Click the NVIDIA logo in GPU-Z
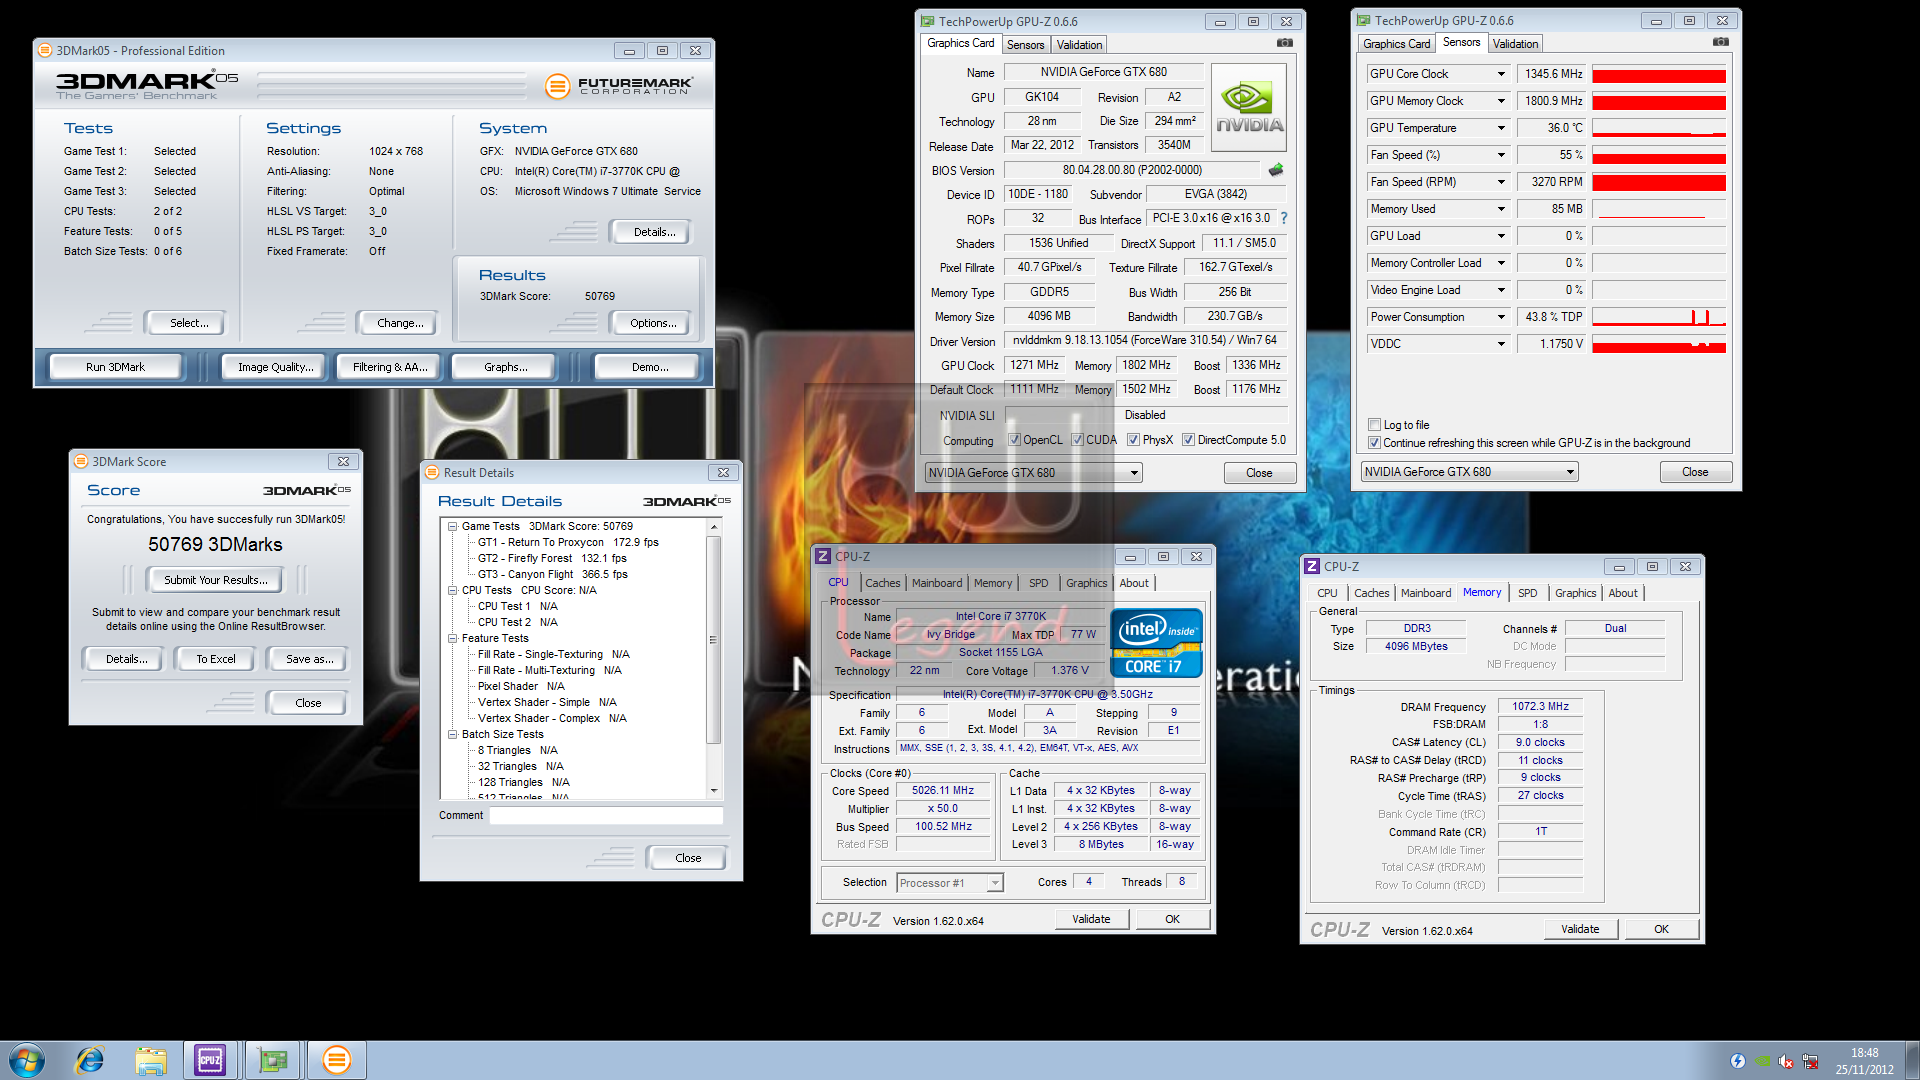Screen dimensions: 1920x1080 pos(1249,108)
